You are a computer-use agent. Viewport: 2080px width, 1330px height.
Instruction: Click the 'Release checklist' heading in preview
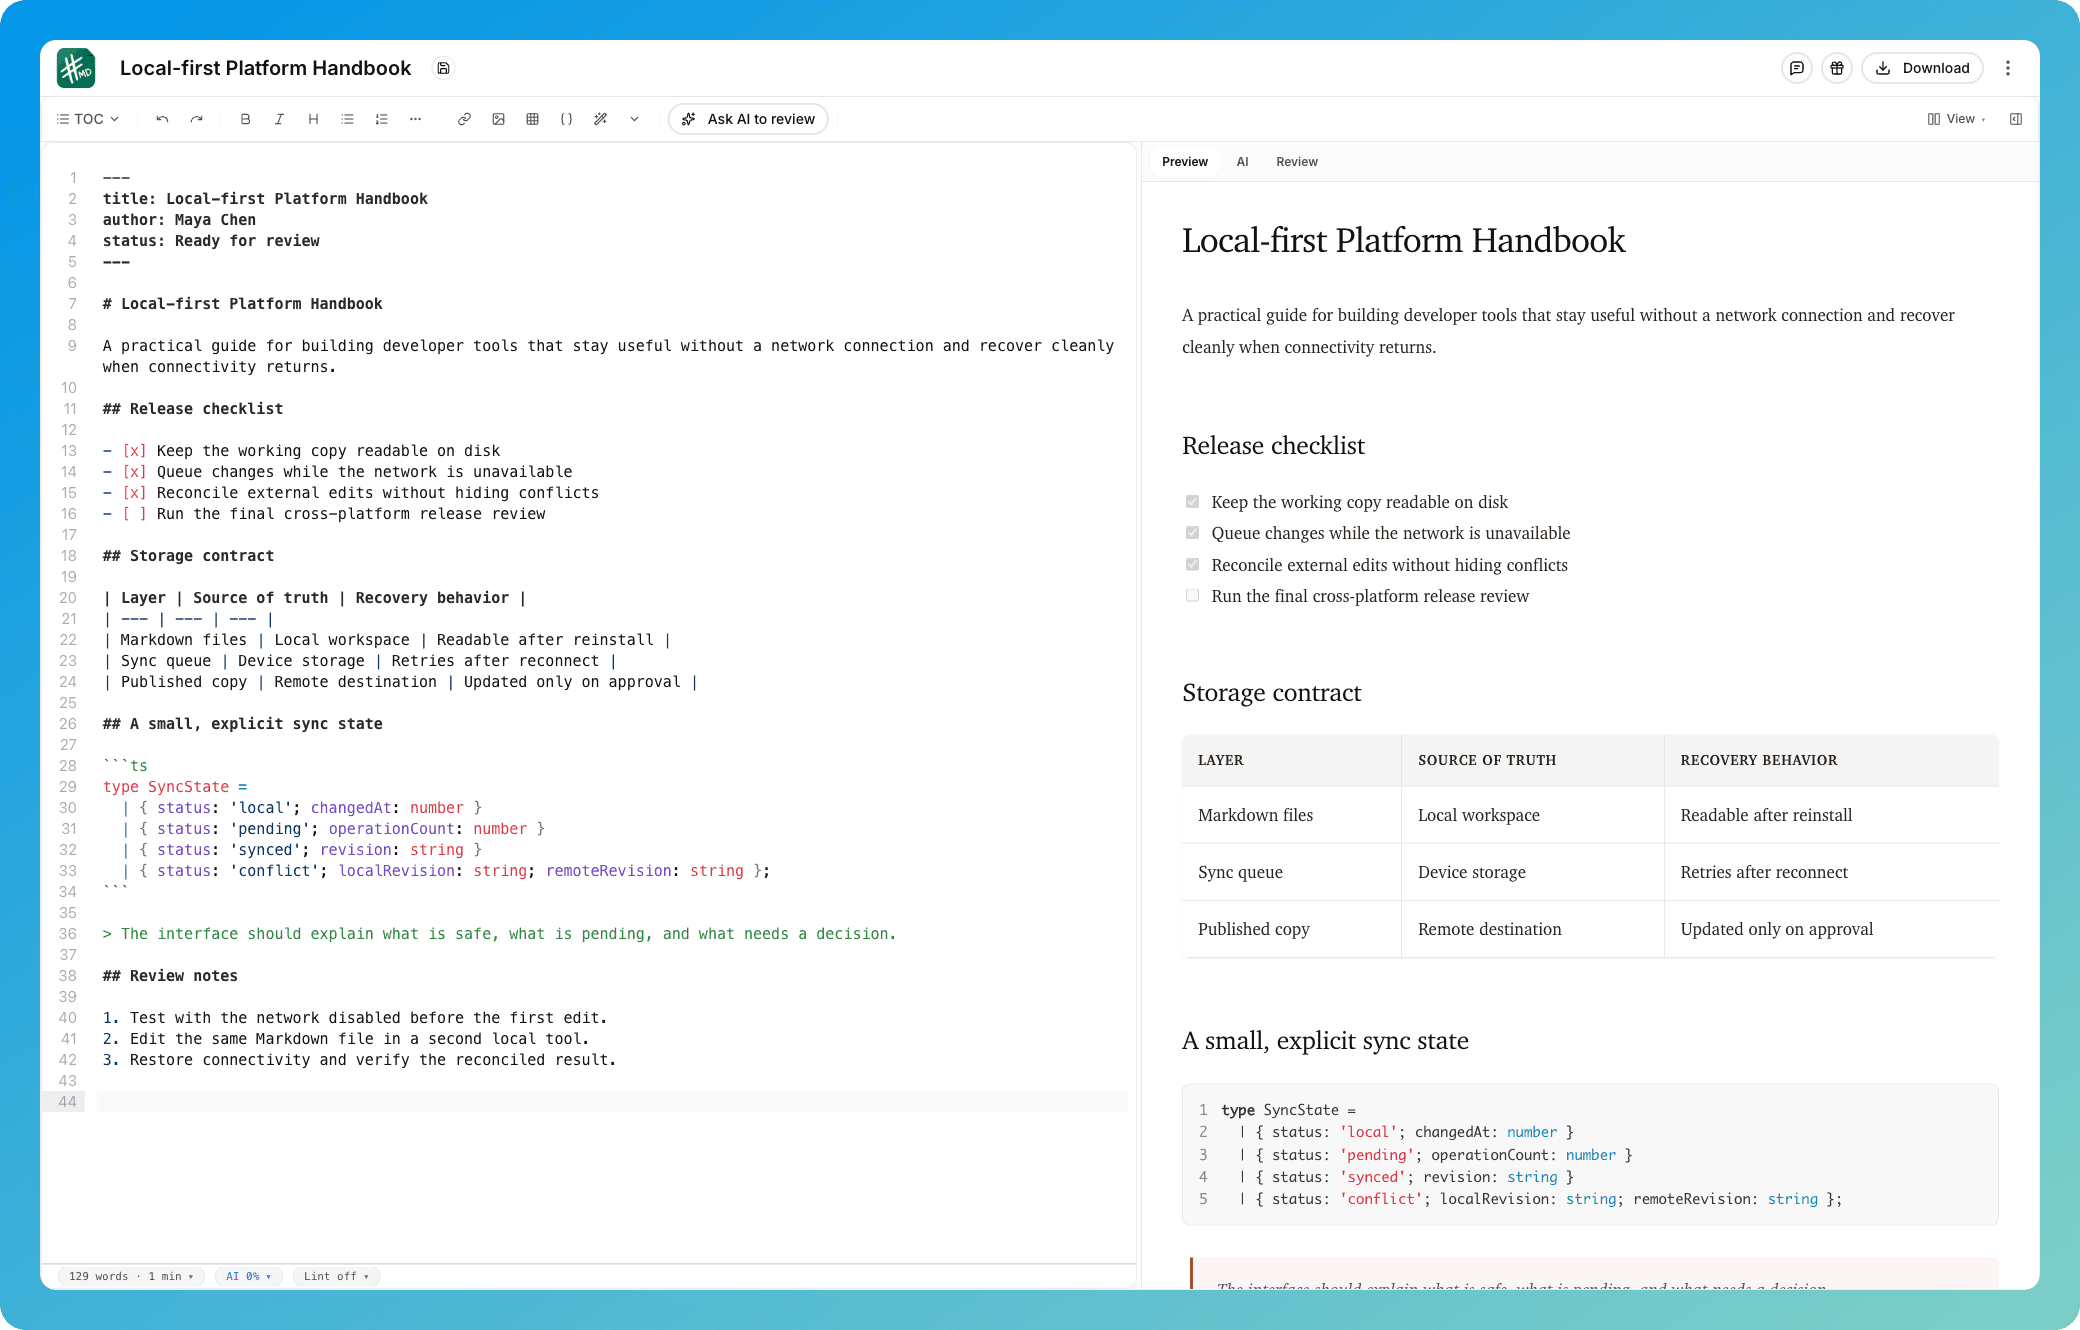tap(1273, 446)
